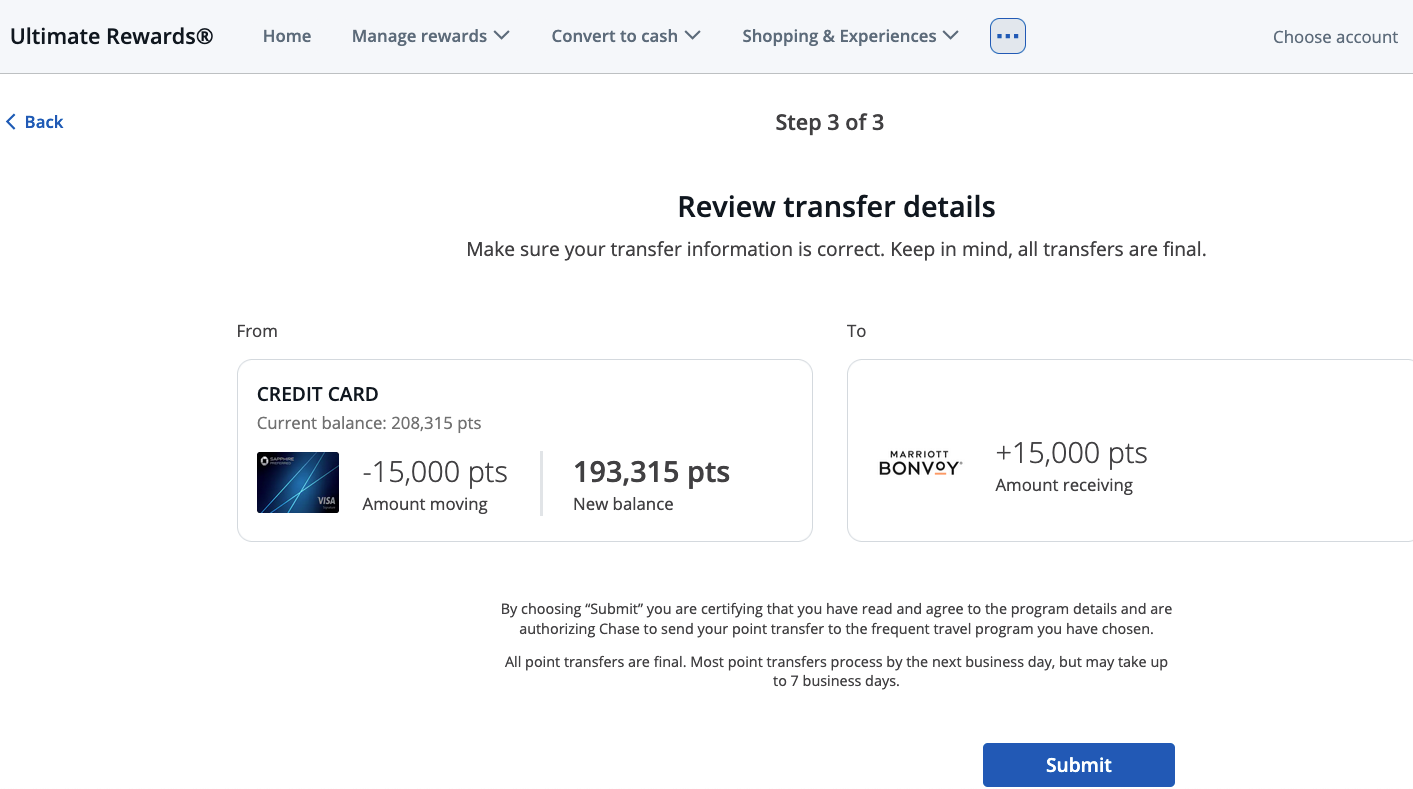
Task: Click the -15,000 pts amount moving value
Action: pyautogui.click(x=435, y=471)
